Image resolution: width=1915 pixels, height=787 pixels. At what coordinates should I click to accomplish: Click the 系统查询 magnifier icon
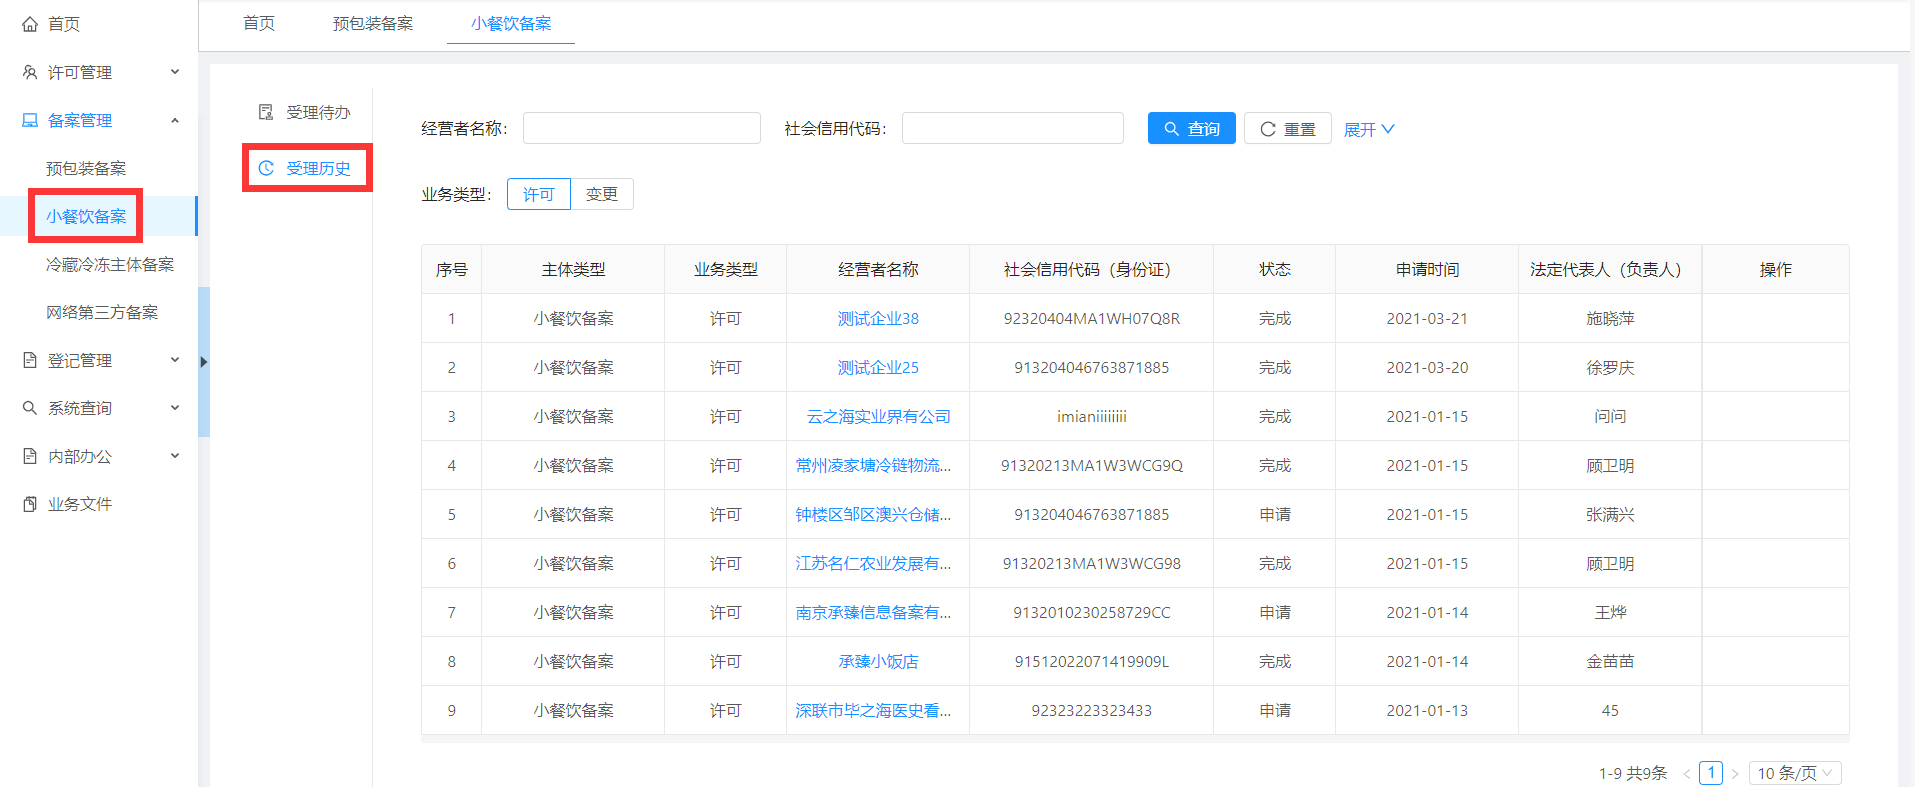click(30, 408)
